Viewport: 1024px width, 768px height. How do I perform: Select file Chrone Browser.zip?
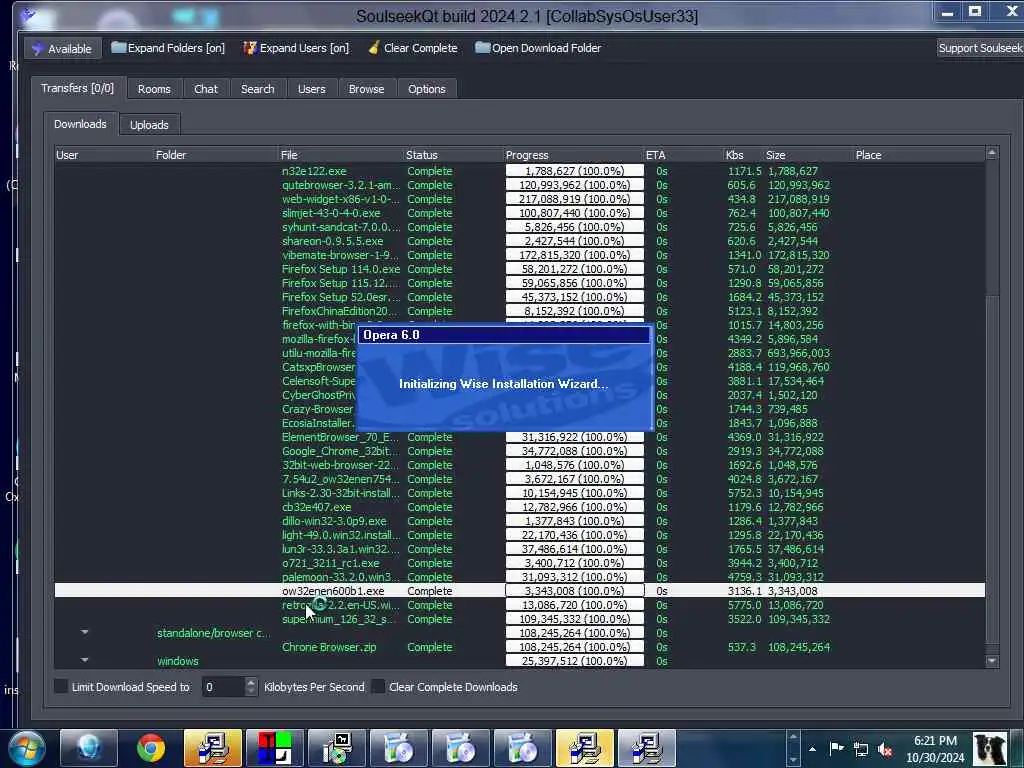point(329,647)
